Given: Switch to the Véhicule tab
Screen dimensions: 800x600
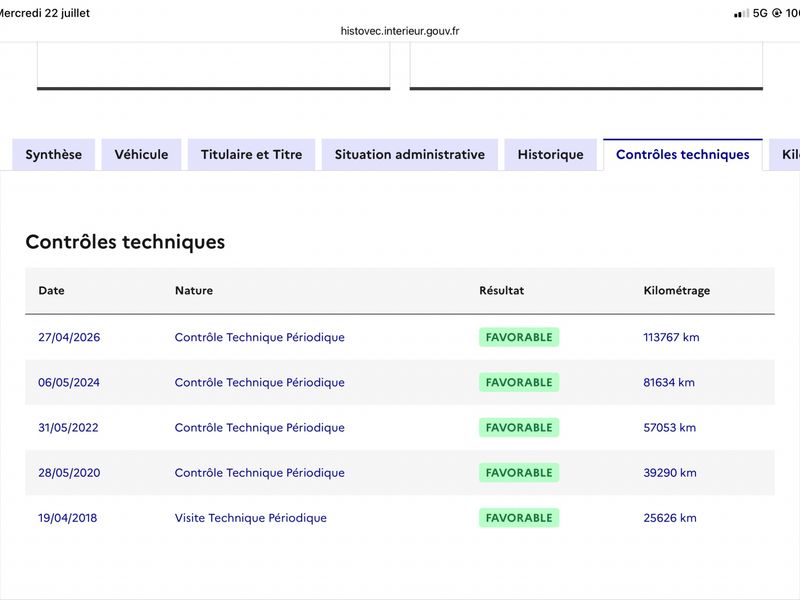Looking at the screenshot, I should (x=141, y=155).
